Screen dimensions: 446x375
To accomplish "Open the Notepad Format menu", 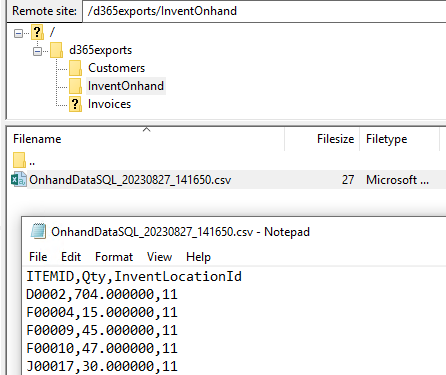I will tap(114, 257).
